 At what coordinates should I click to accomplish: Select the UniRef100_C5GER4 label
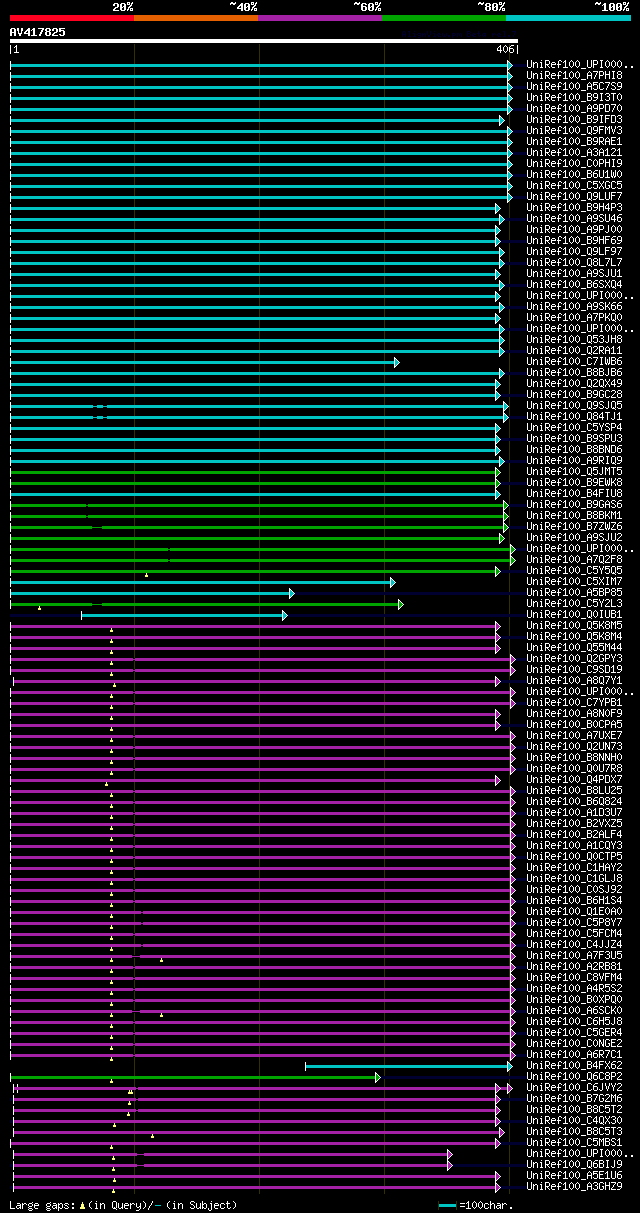pyautogui.click(x=575, y=1032)
